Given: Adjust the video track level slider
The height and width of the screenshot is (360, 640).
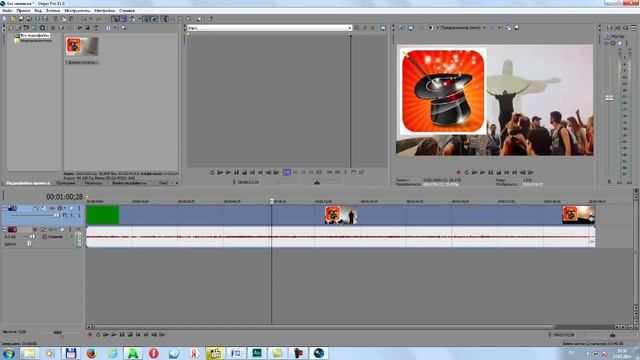Looking at the screenshot, I should coord(57,215).
